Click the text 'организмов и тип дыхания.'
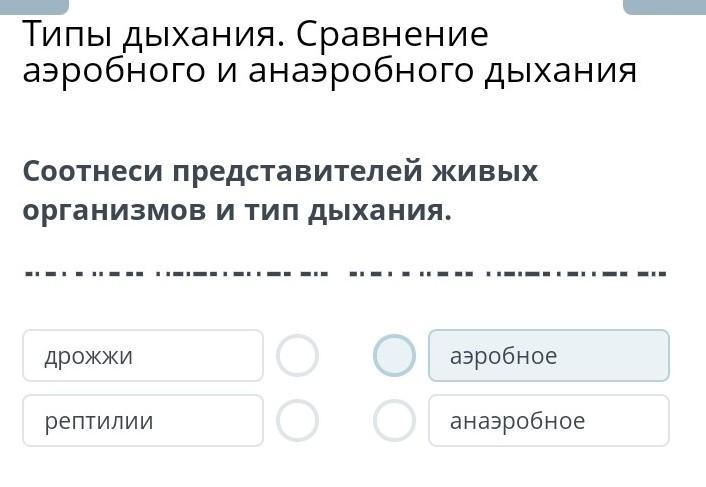Image resolution: width=706 pixels, height=487 pixels. (237, 212)
